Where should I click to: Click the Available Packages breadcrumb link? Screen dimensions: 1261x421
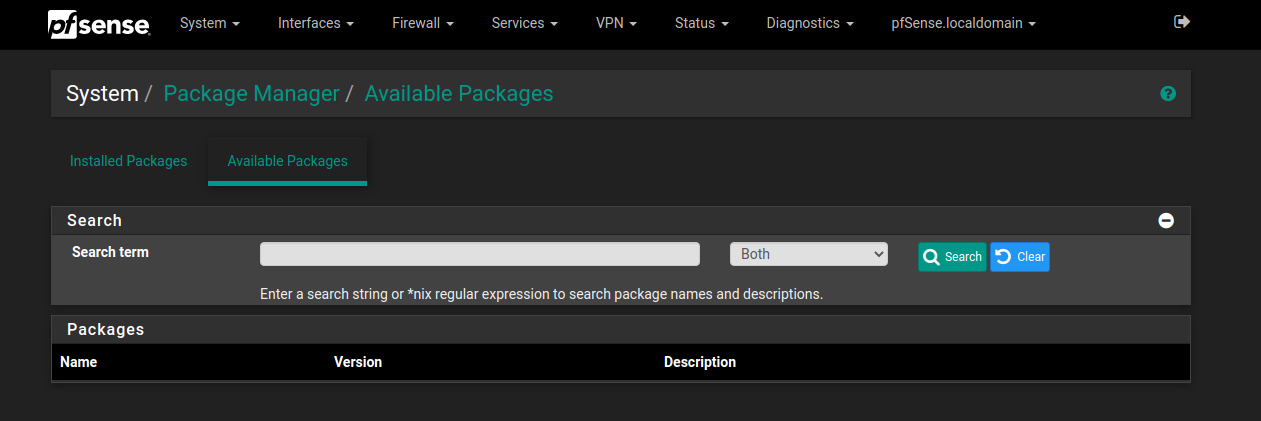point(459,94)
